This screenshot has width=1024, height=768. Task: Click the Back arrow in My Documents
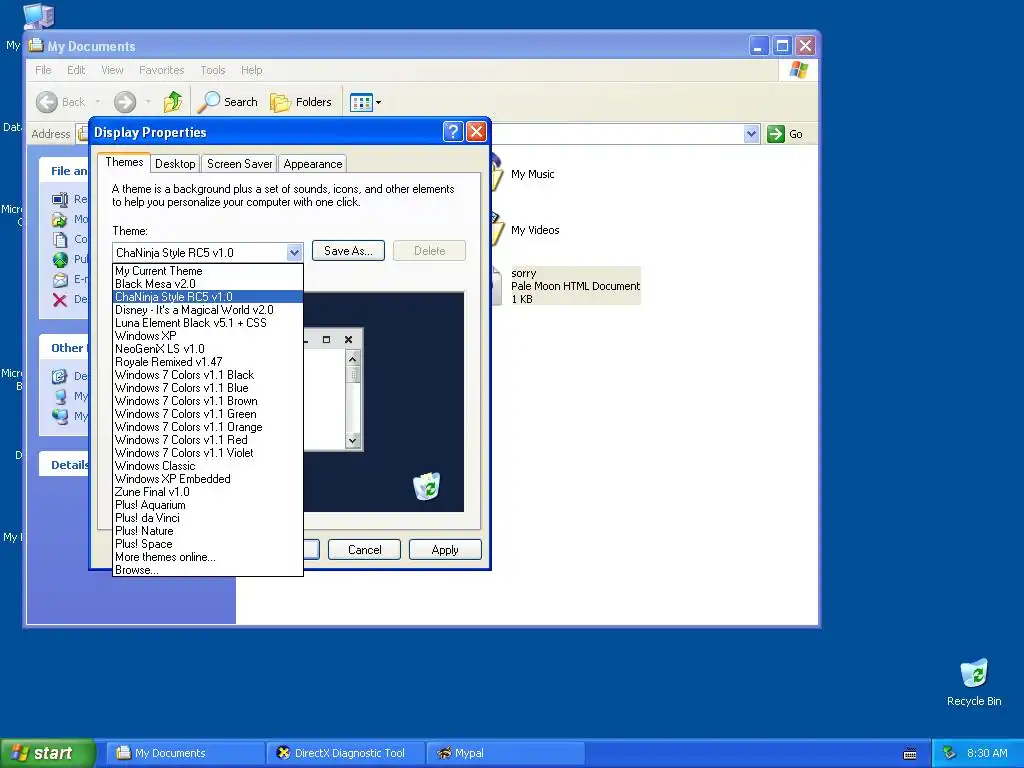47,102
